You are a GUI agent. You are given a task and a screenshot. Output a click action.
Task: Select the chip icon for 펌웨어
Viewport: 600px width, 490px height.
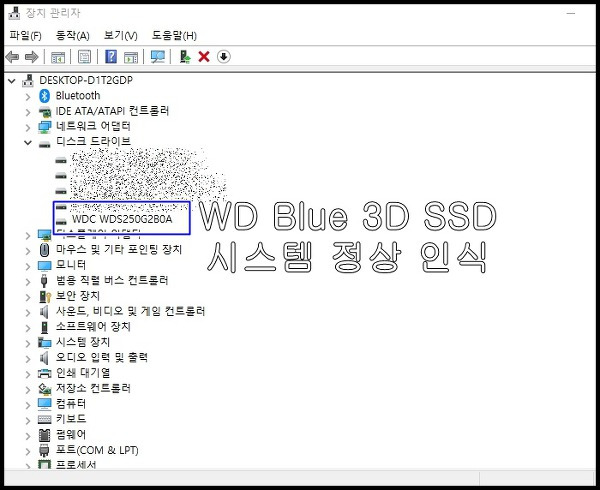[44, 435]
